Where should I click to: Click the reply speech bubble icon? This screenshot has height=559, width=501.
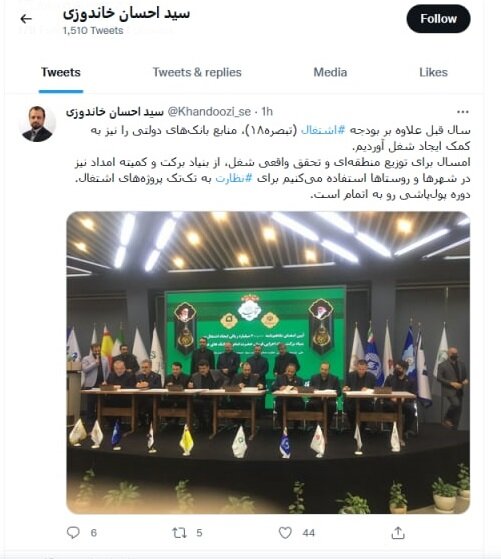click(73, 533)
